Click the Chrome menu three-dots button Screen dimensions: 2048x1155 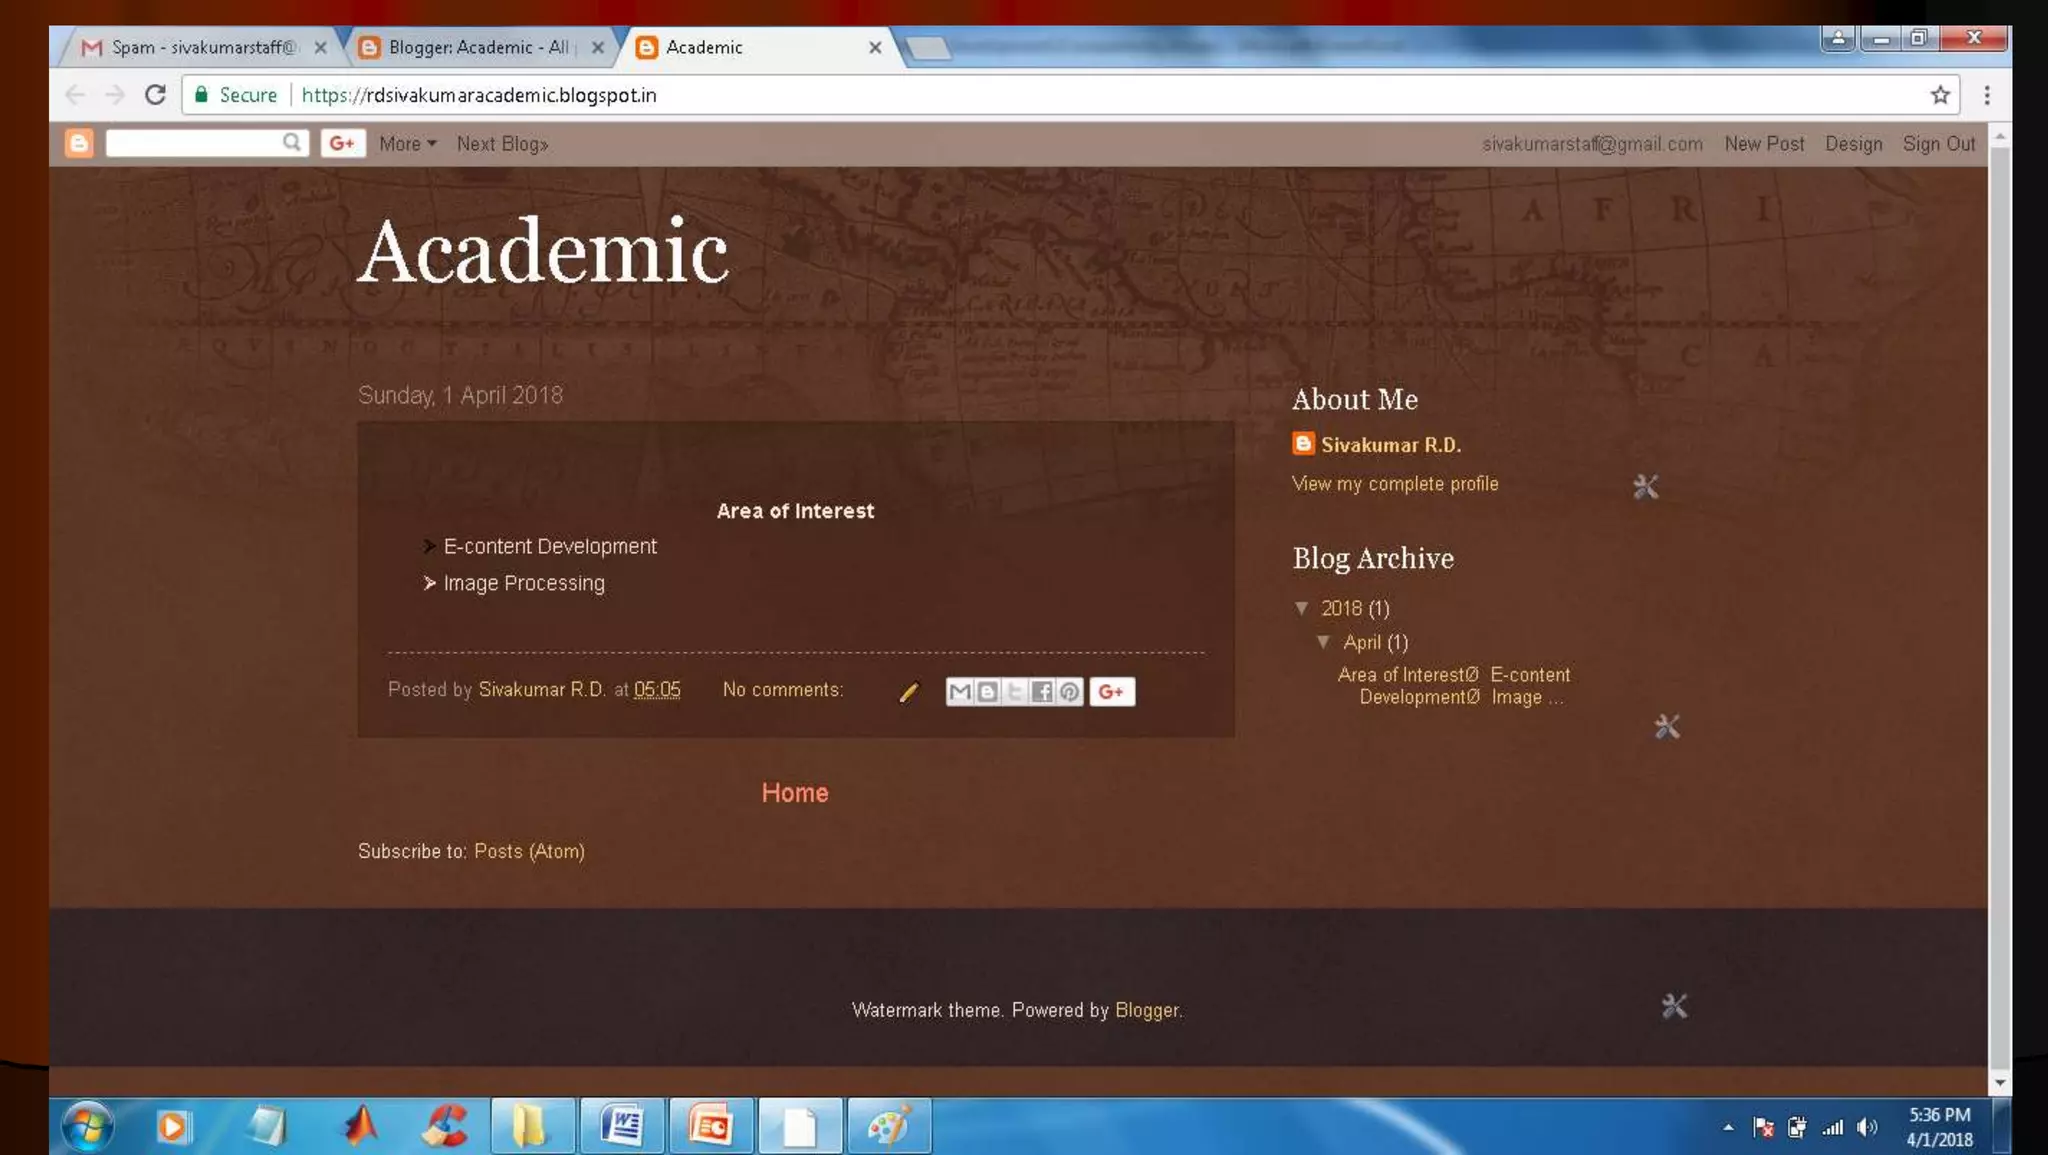(1987, 95)
